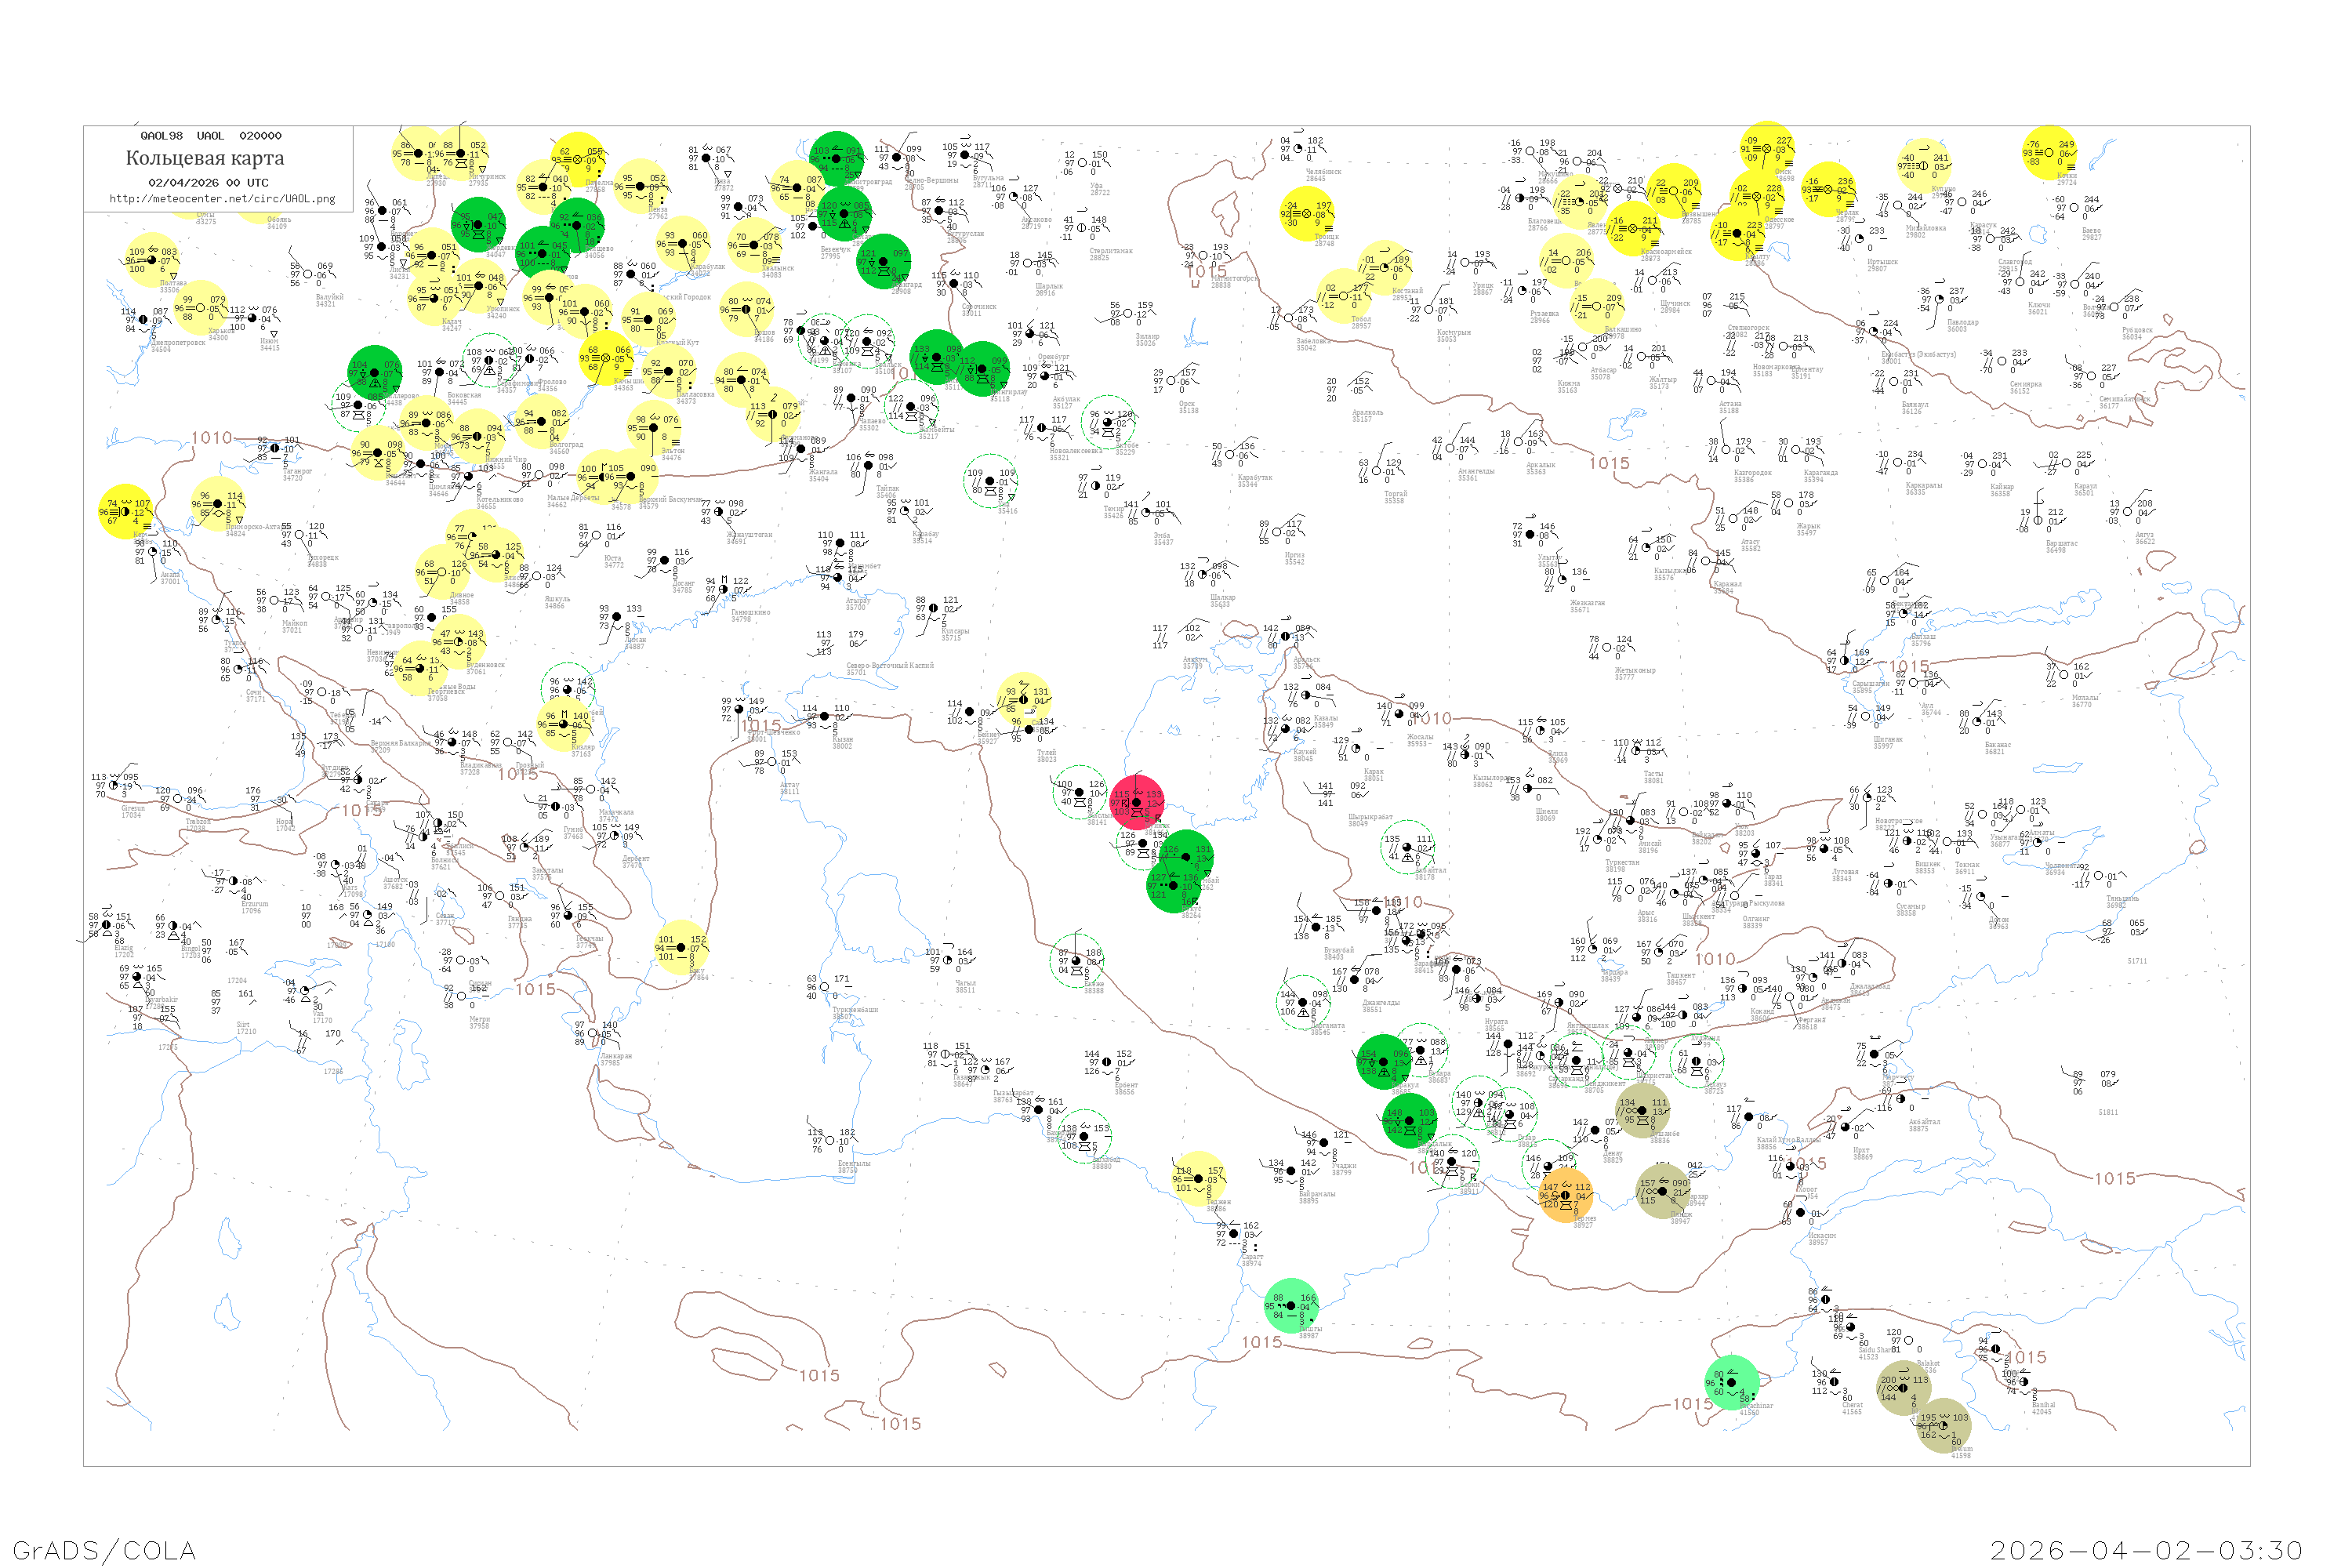Image resolution: width=2352 pixels, height=1568 pixels.
Task: Select the khaki circle at Душанбе station
Action: coord(1642,1110)
